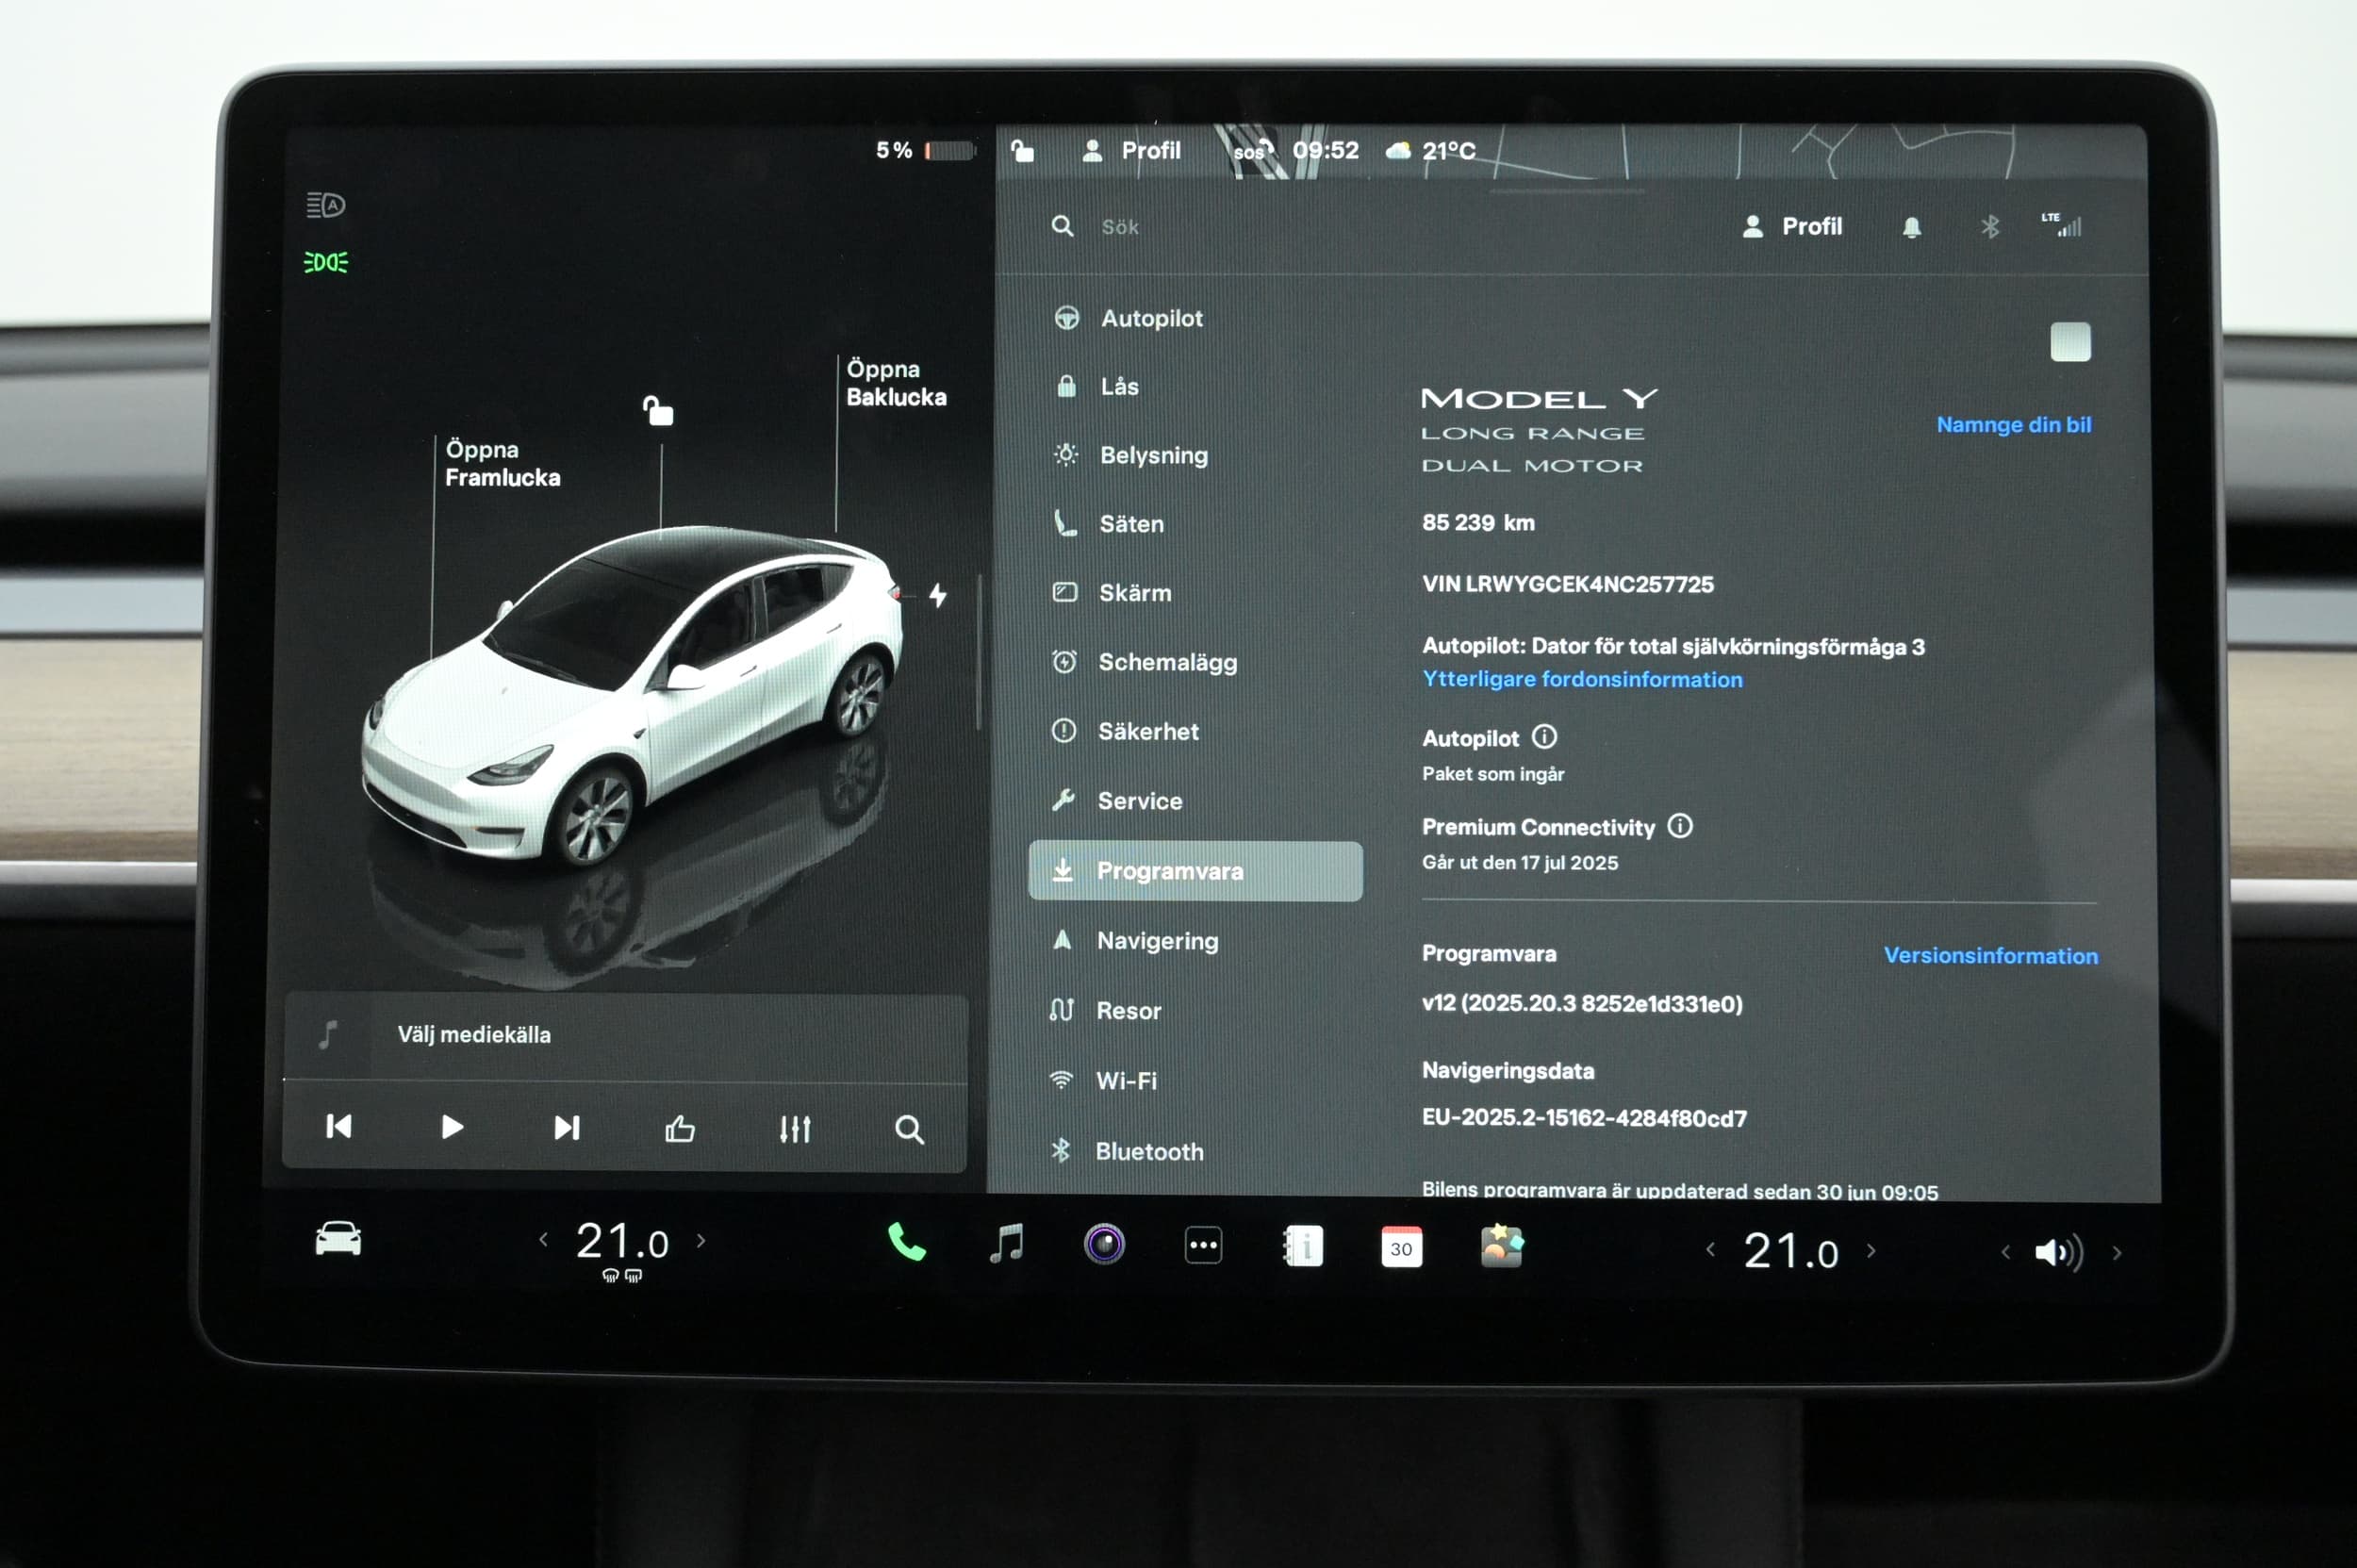2357x1568 pixels.
Task: Tap the Bluetooth icon in the settings header
Action: (1989, 227)
